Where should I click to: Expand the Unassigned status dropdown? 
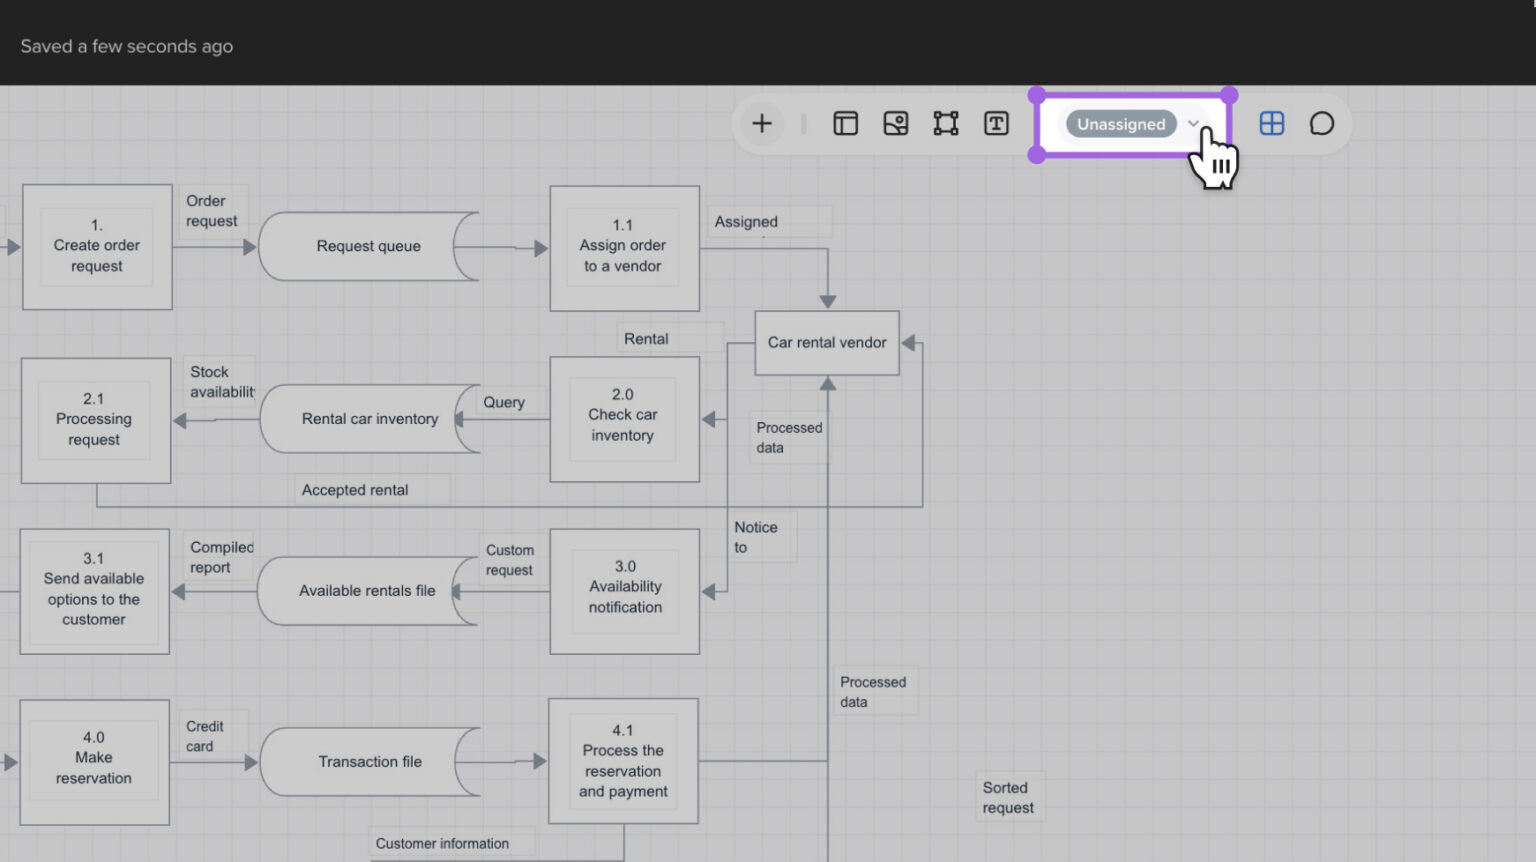[1193, 124]
